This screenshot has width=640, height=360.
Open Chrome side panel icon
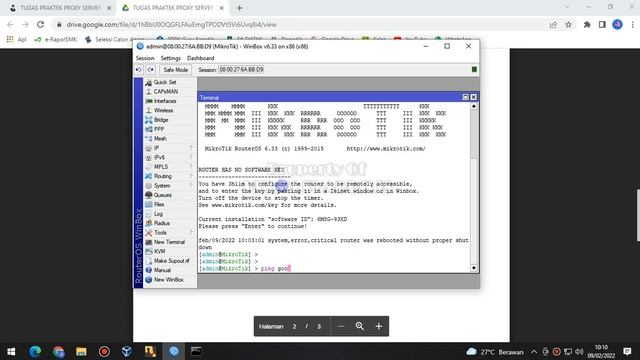[x=602, y=24]
